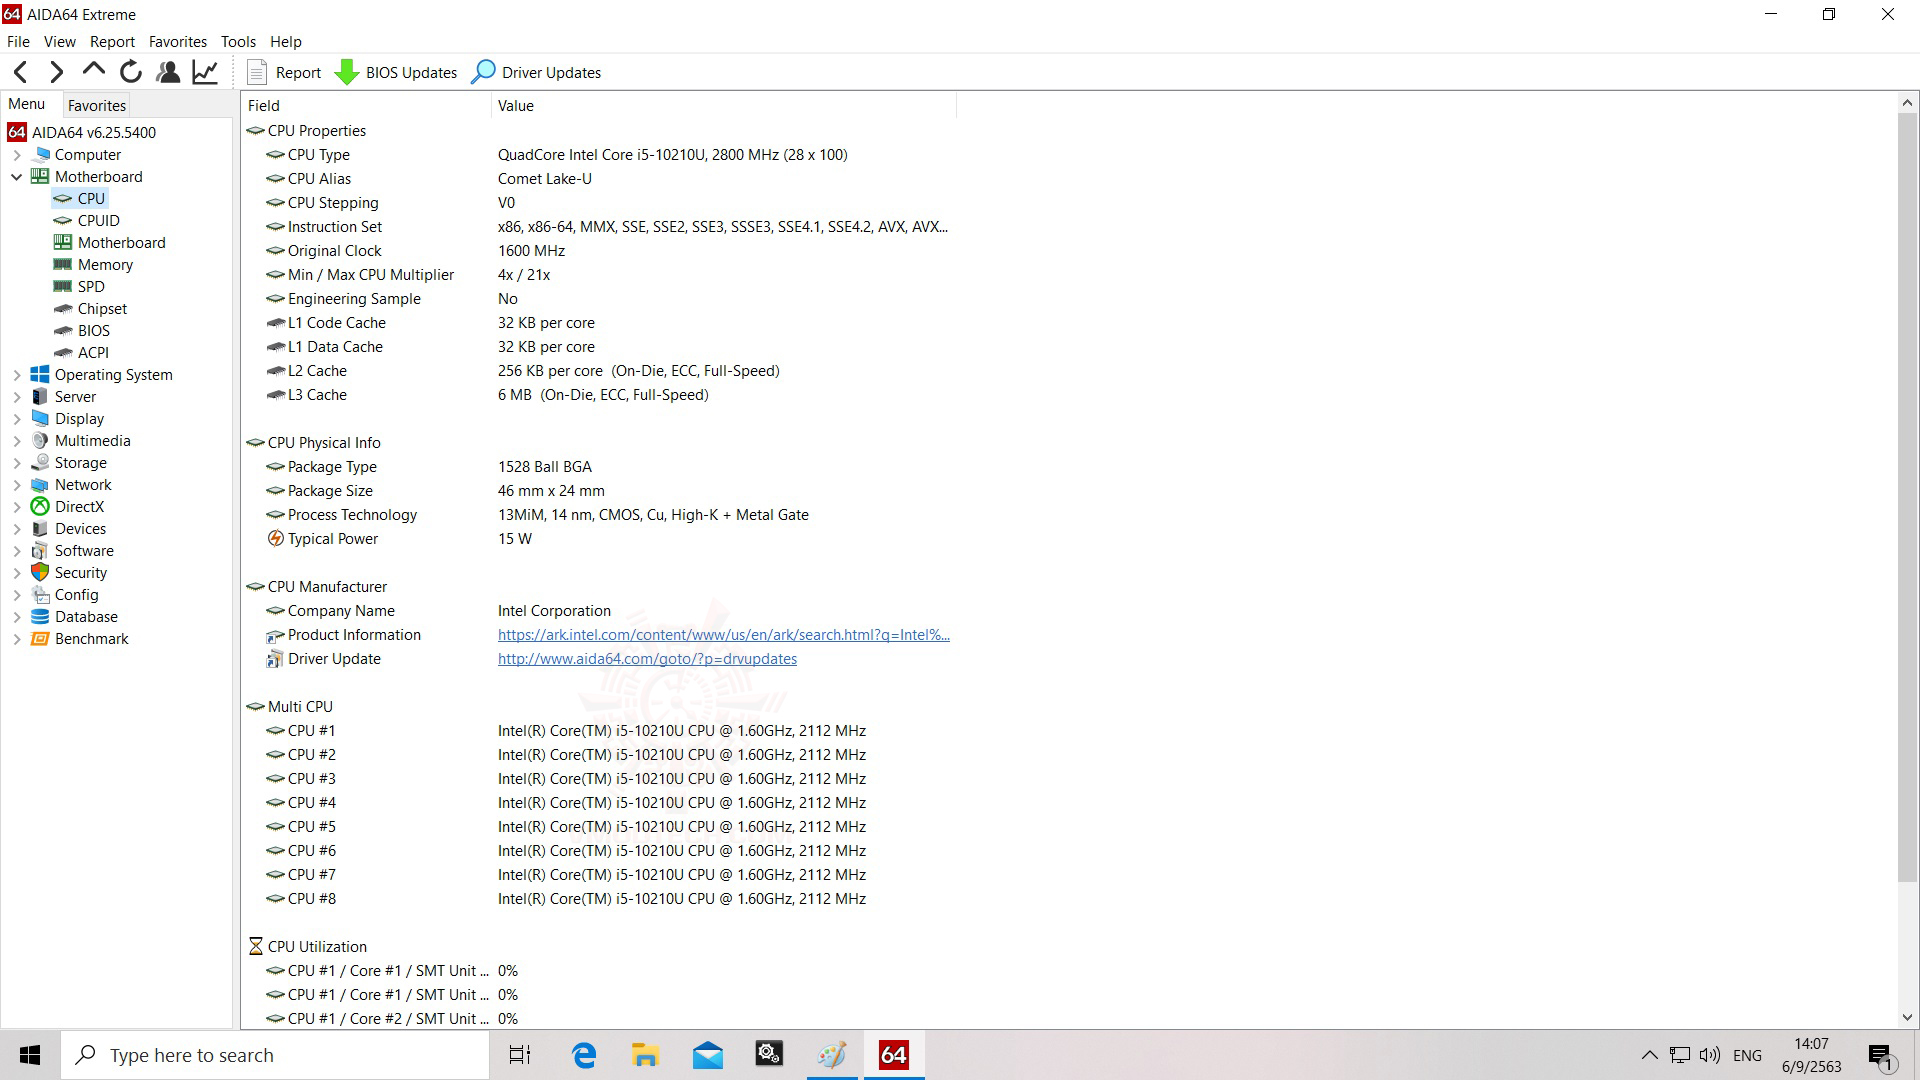The width and height of the screenshot is (1920, 1080).
Task: Collapse the Motherboard tree node
Action: pos(17,177)
